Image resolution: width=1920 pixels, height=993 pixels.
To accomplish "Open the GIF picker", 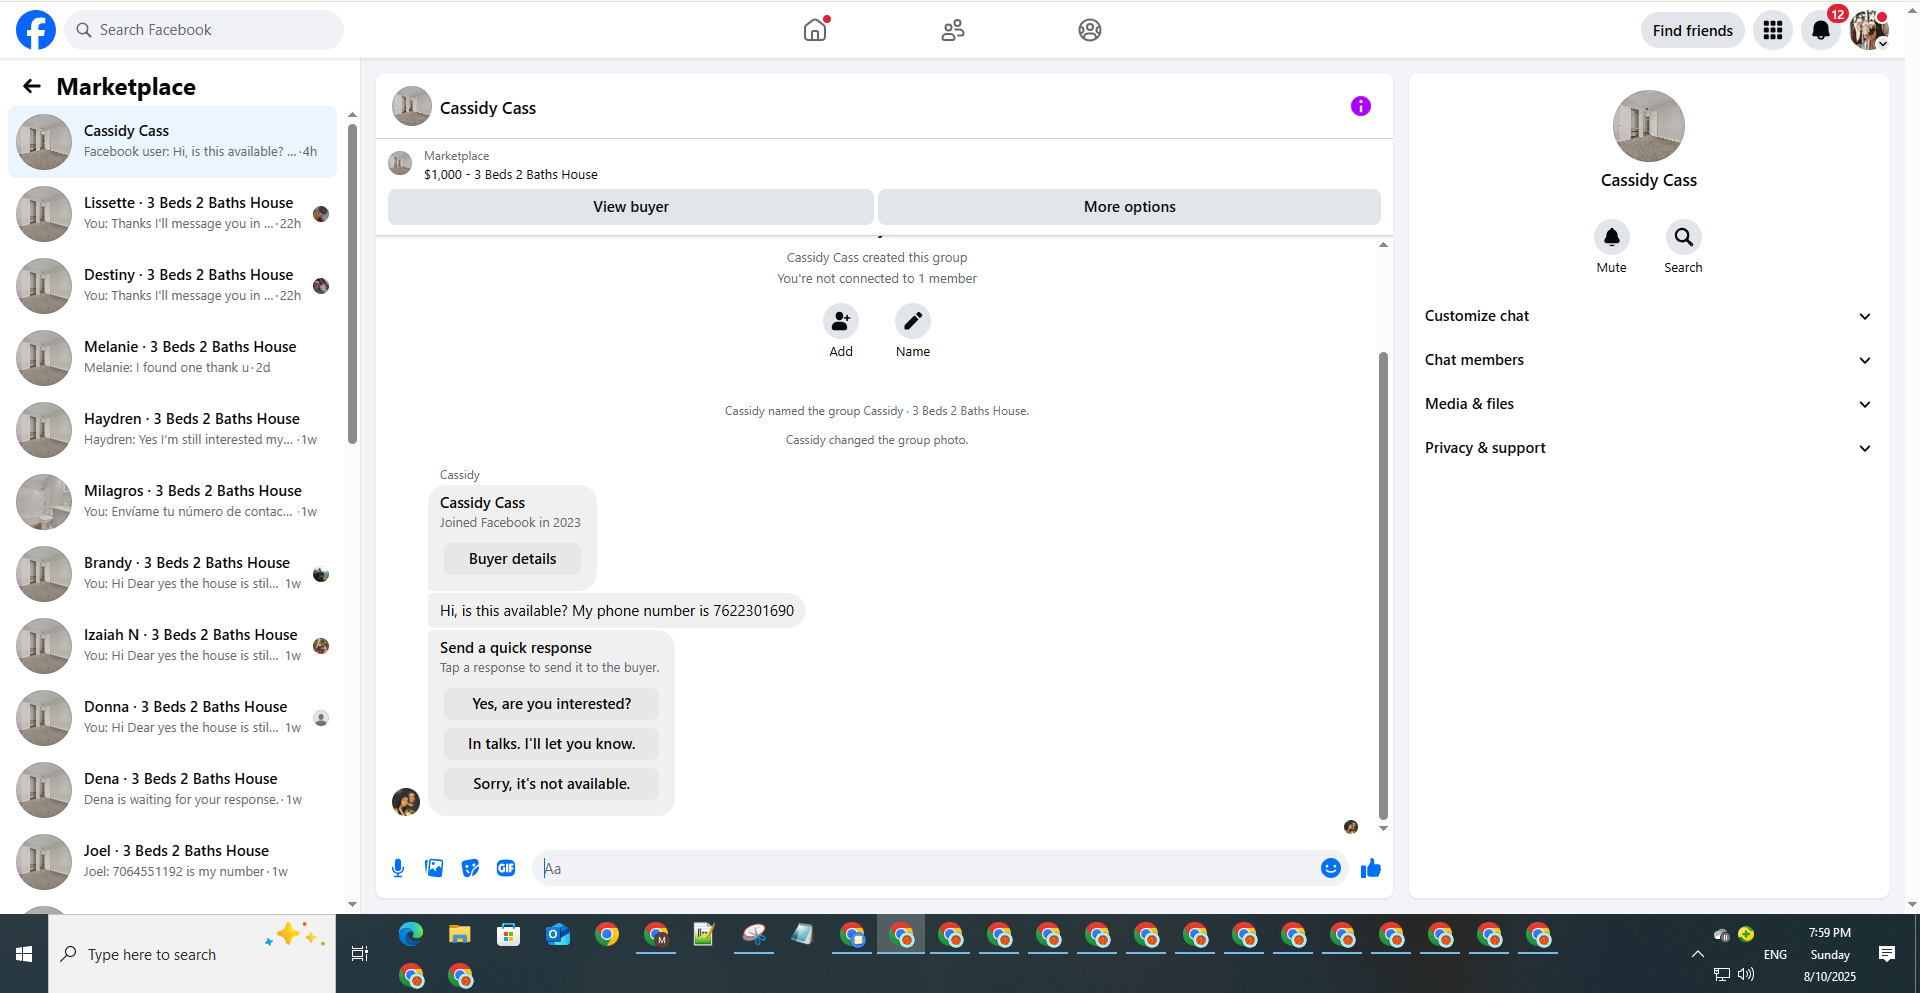I will pos(506,868).
